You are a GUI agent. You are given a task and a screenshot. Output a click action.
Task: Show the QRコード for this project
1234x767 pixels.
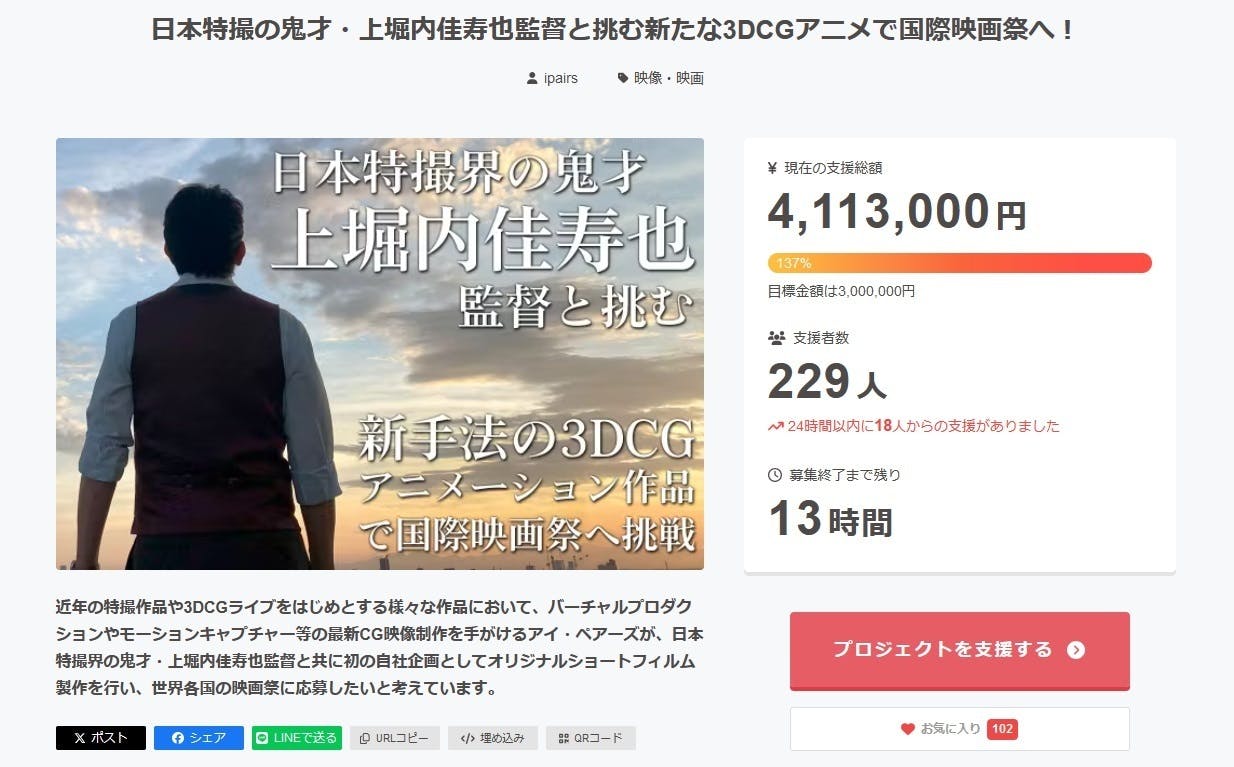point(590,738)
